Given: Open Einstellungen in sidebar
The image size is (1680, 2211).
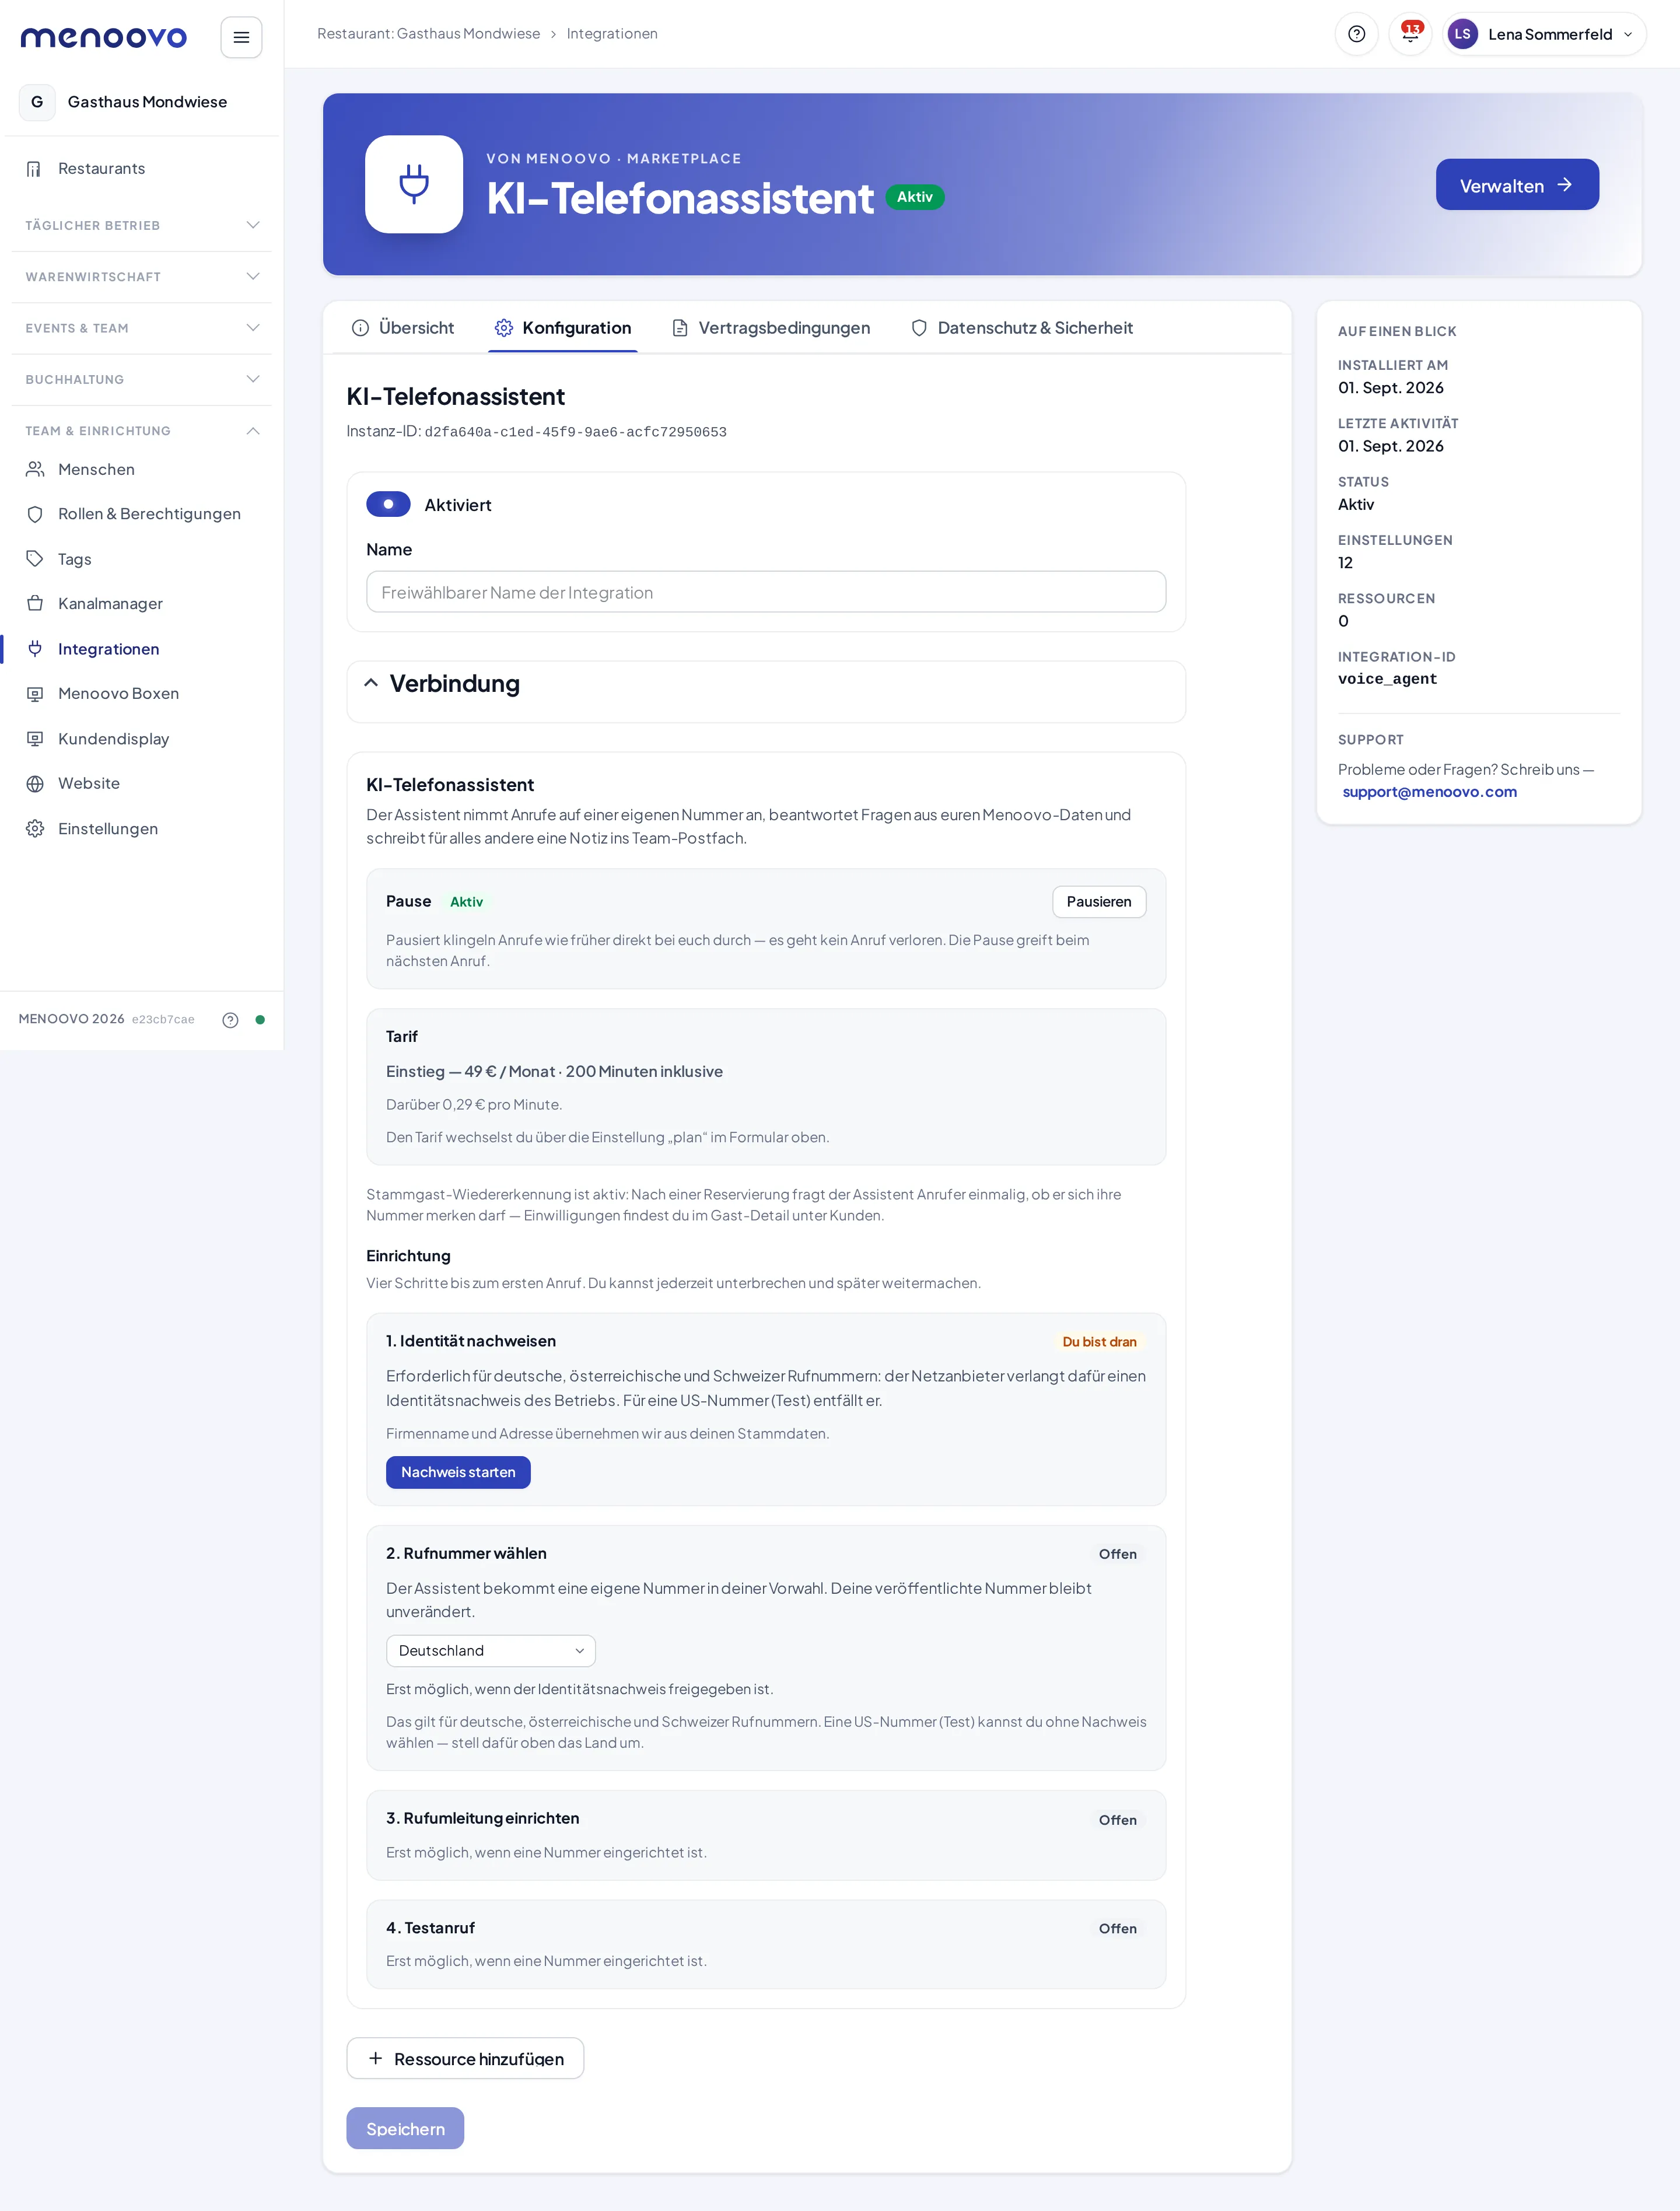Looking at the screenshot, I should pyautogui.click(x=141, y=829).
